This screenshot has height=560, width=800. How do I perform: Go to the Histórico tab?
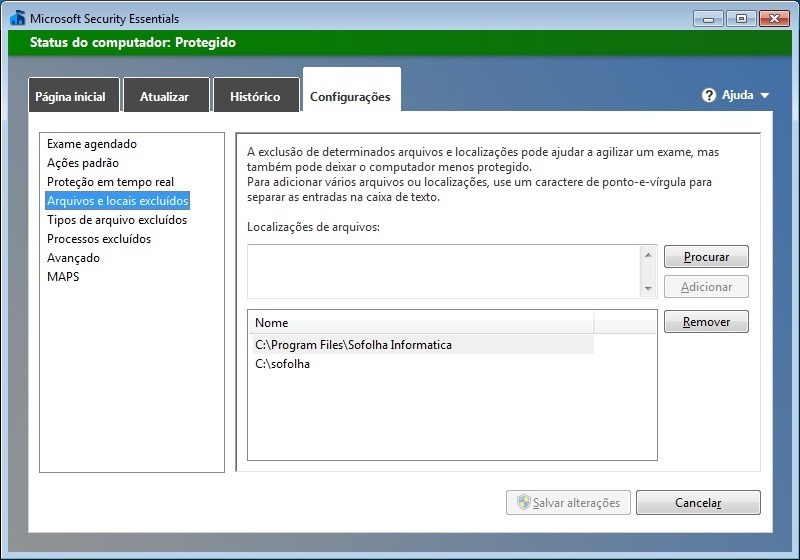256,95
